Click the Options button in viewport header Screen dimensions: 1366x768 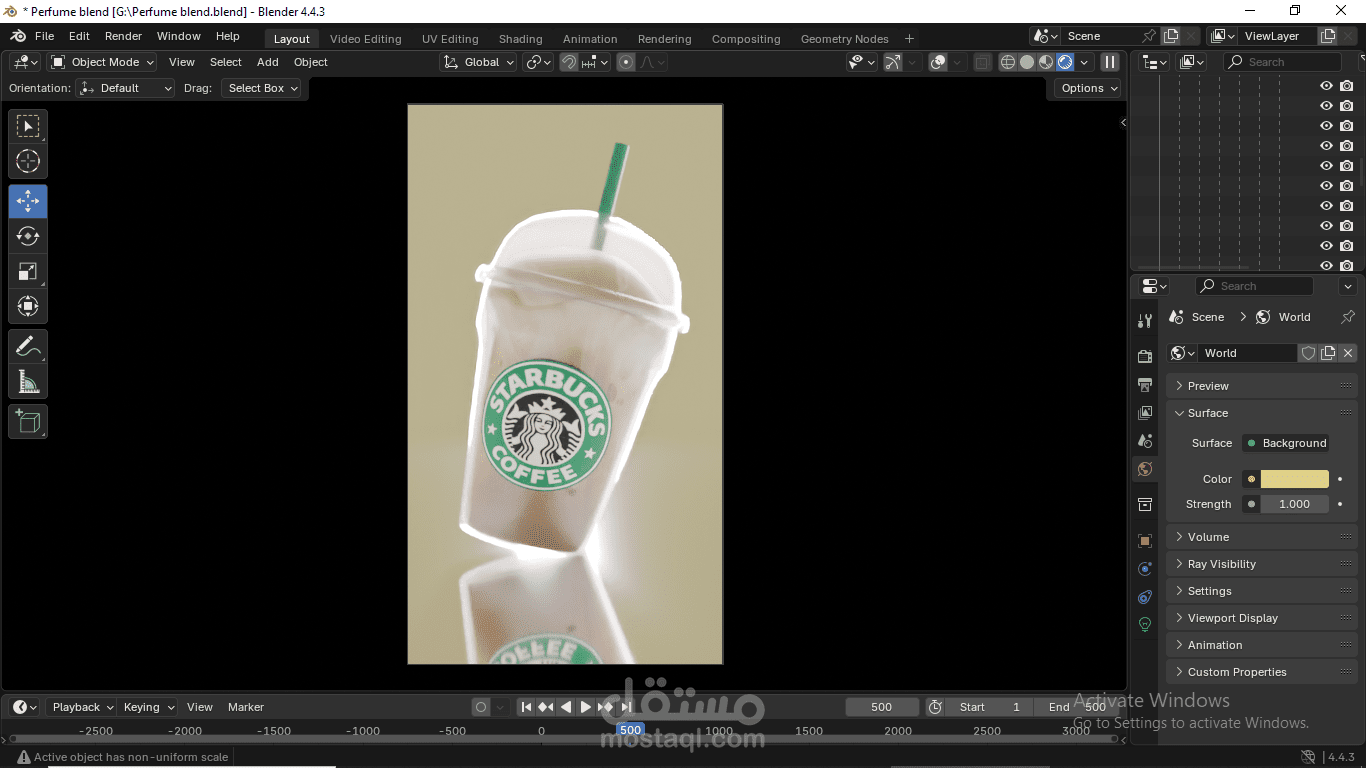pos(1087,88)
